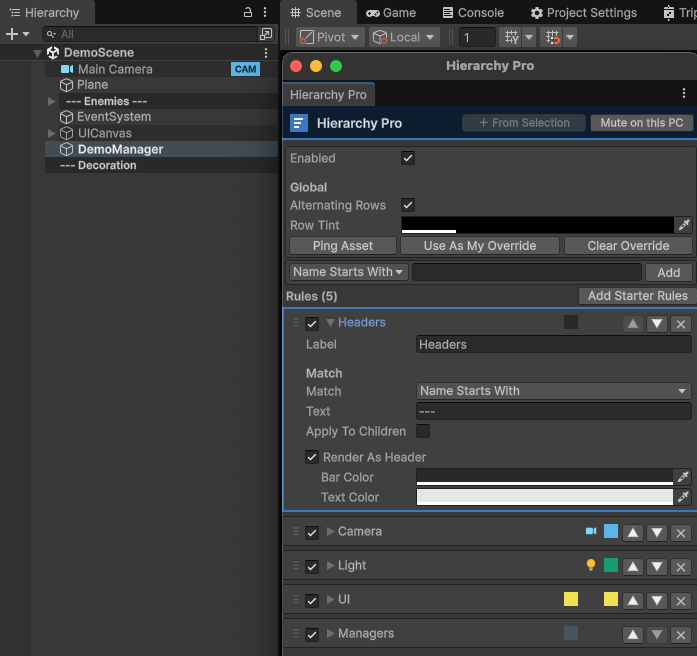Expand the Camera rule foldout
This screenshot has height=656, width=697.
330,532
